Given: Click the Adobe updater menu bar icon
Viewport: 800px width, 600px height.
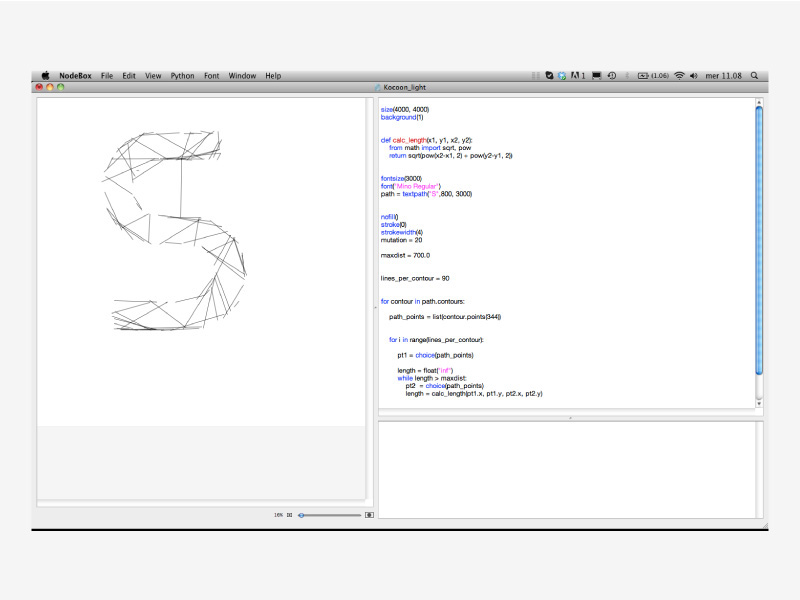Looking at the screenshot, I should point(578,76).
